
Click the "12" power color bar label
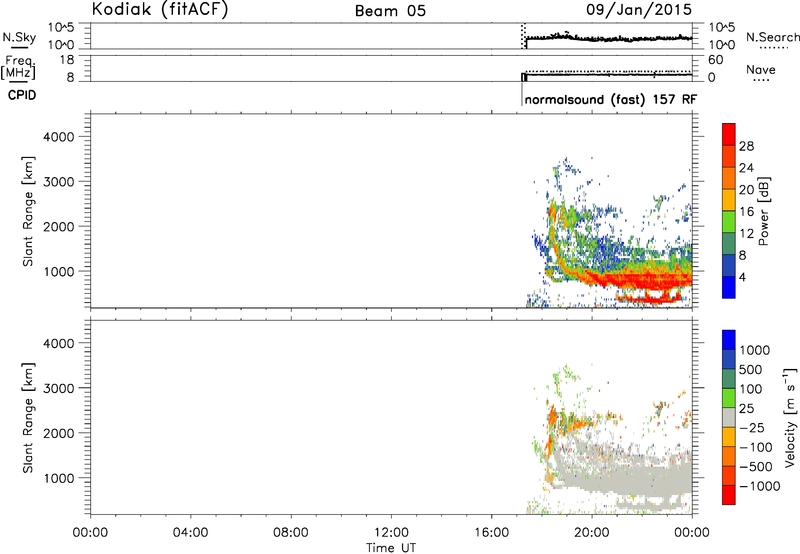746,234
